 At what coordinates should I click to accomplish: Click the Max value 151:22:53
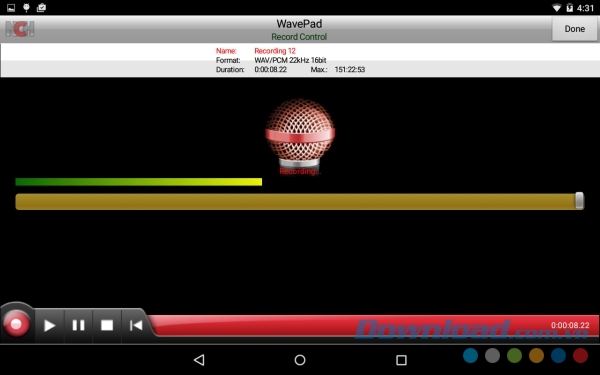pos(350,70)
